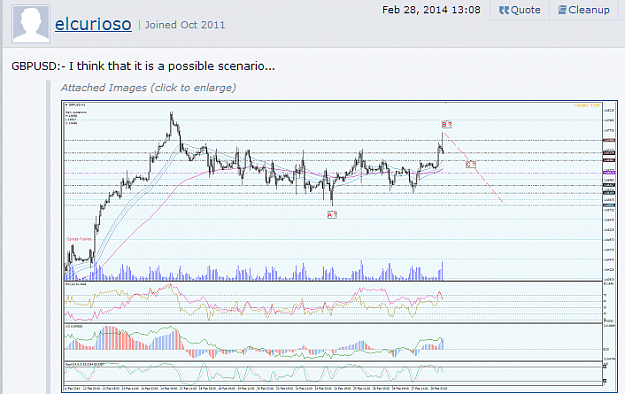Click the Cleanup button
The width and height of the screenshot is (625, 394).
point(584,10)
